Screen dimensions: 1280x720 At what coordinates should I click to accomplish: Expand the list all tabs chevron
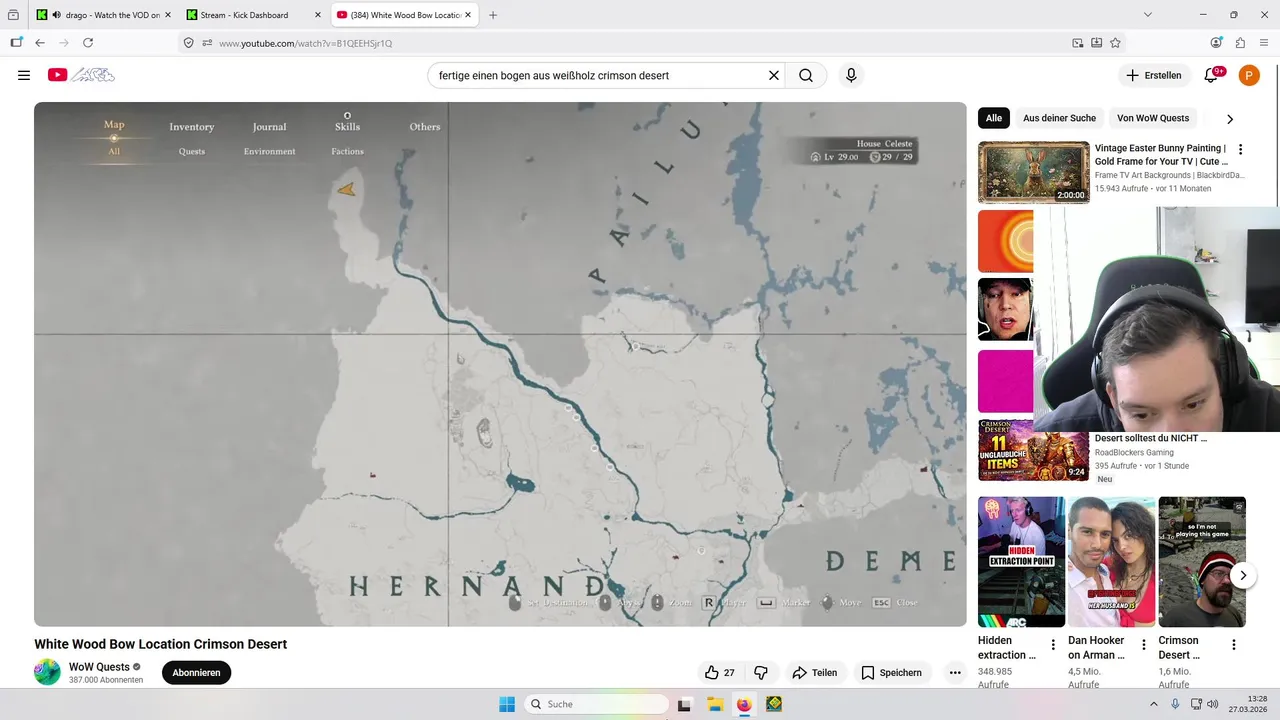click(1148, 14)
